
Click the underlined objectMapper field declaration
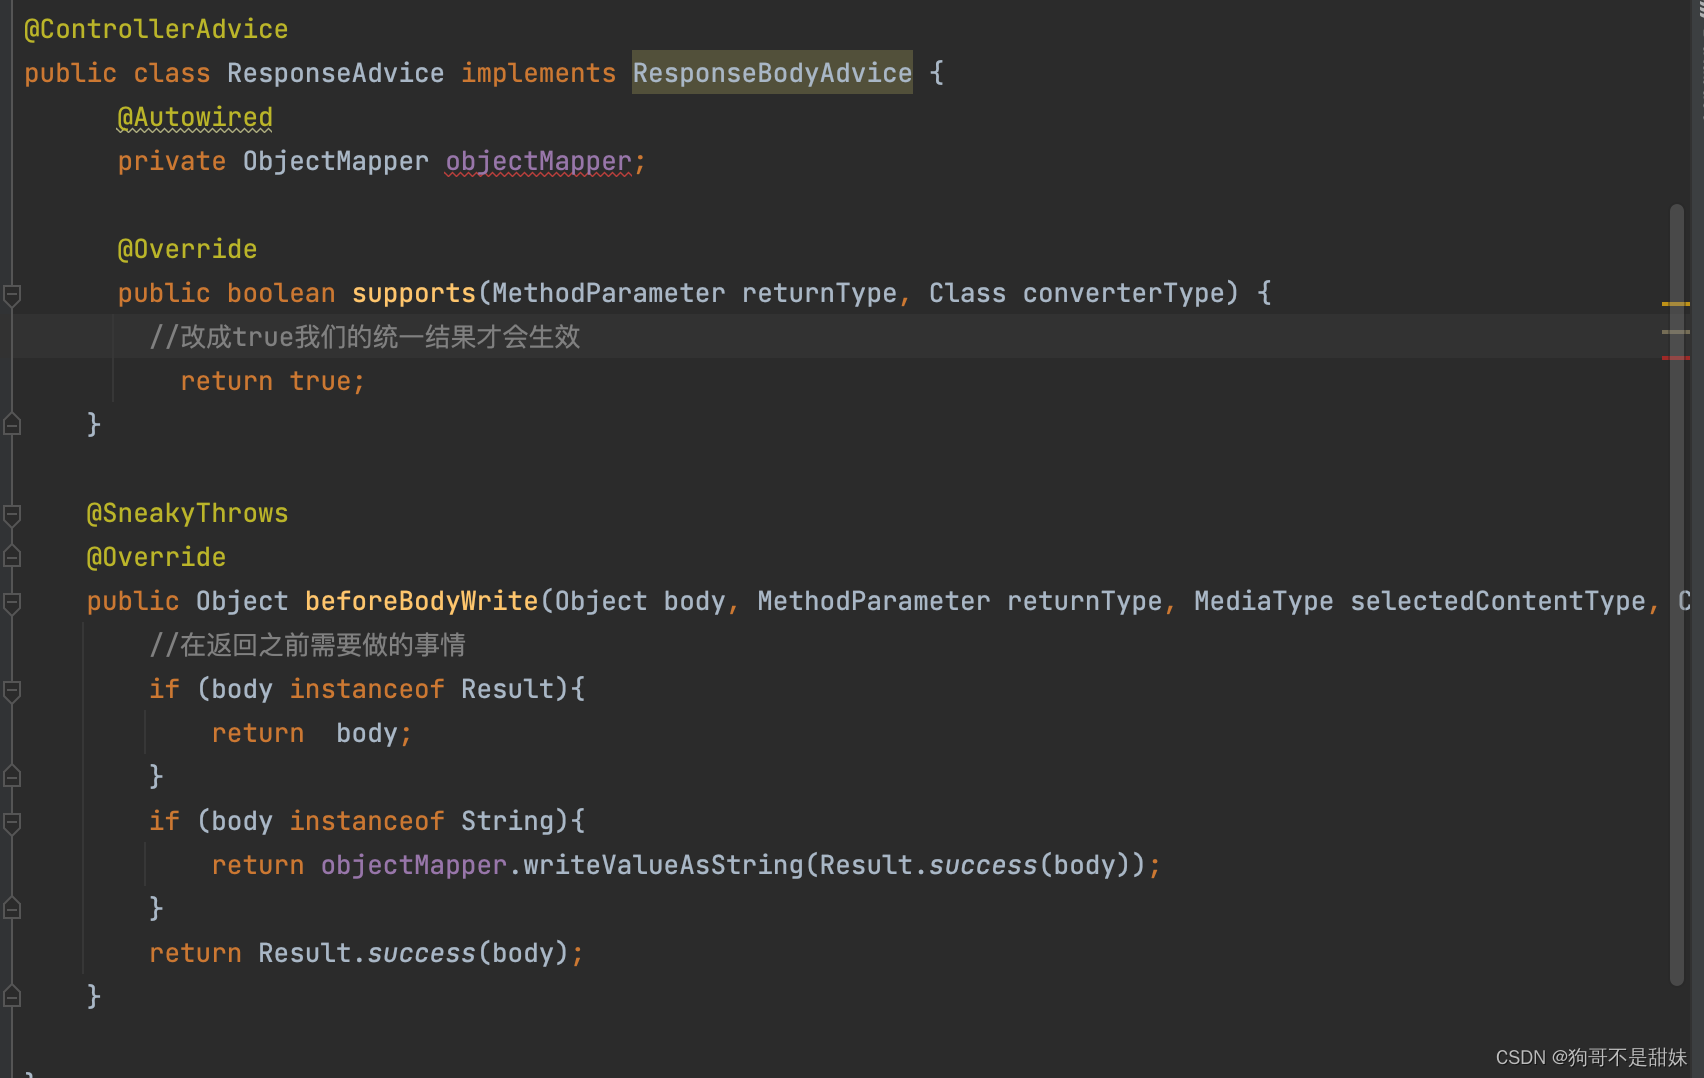538,161
